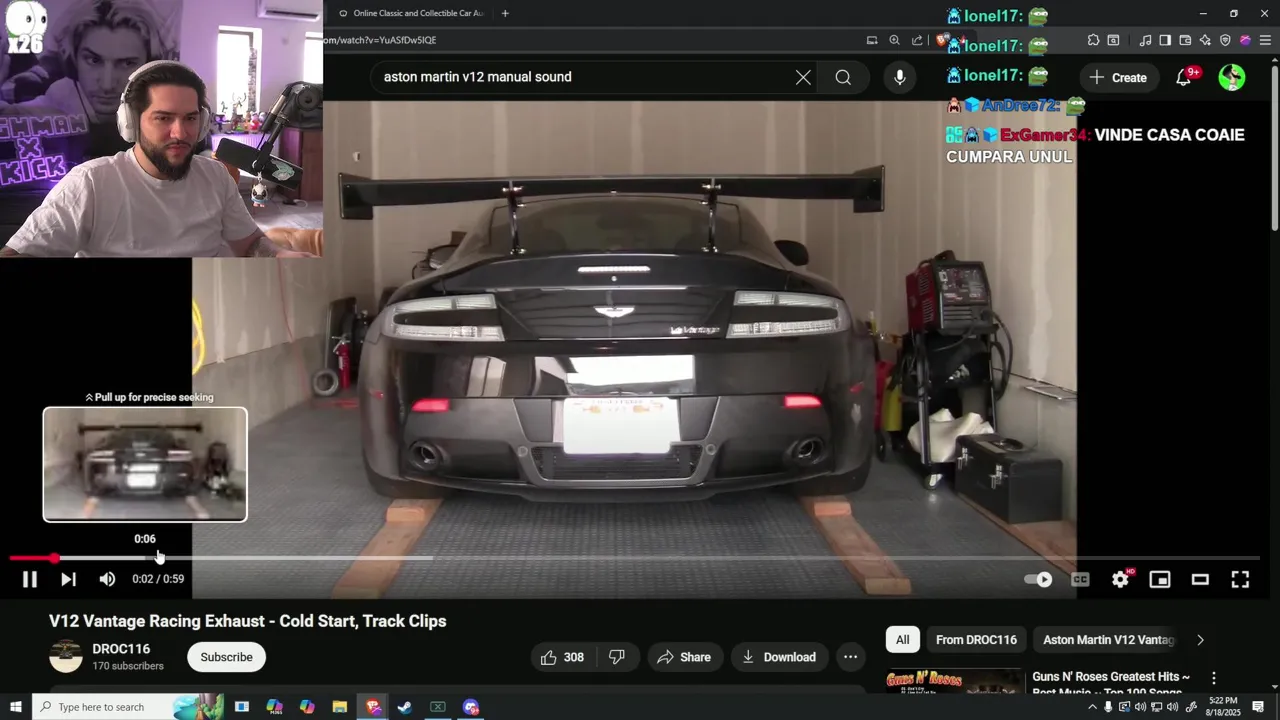1280x720 pixels.
Task: Click the seek preview thumbnail at 0:06
Action: pyautogui.click(x=145, y=464)
